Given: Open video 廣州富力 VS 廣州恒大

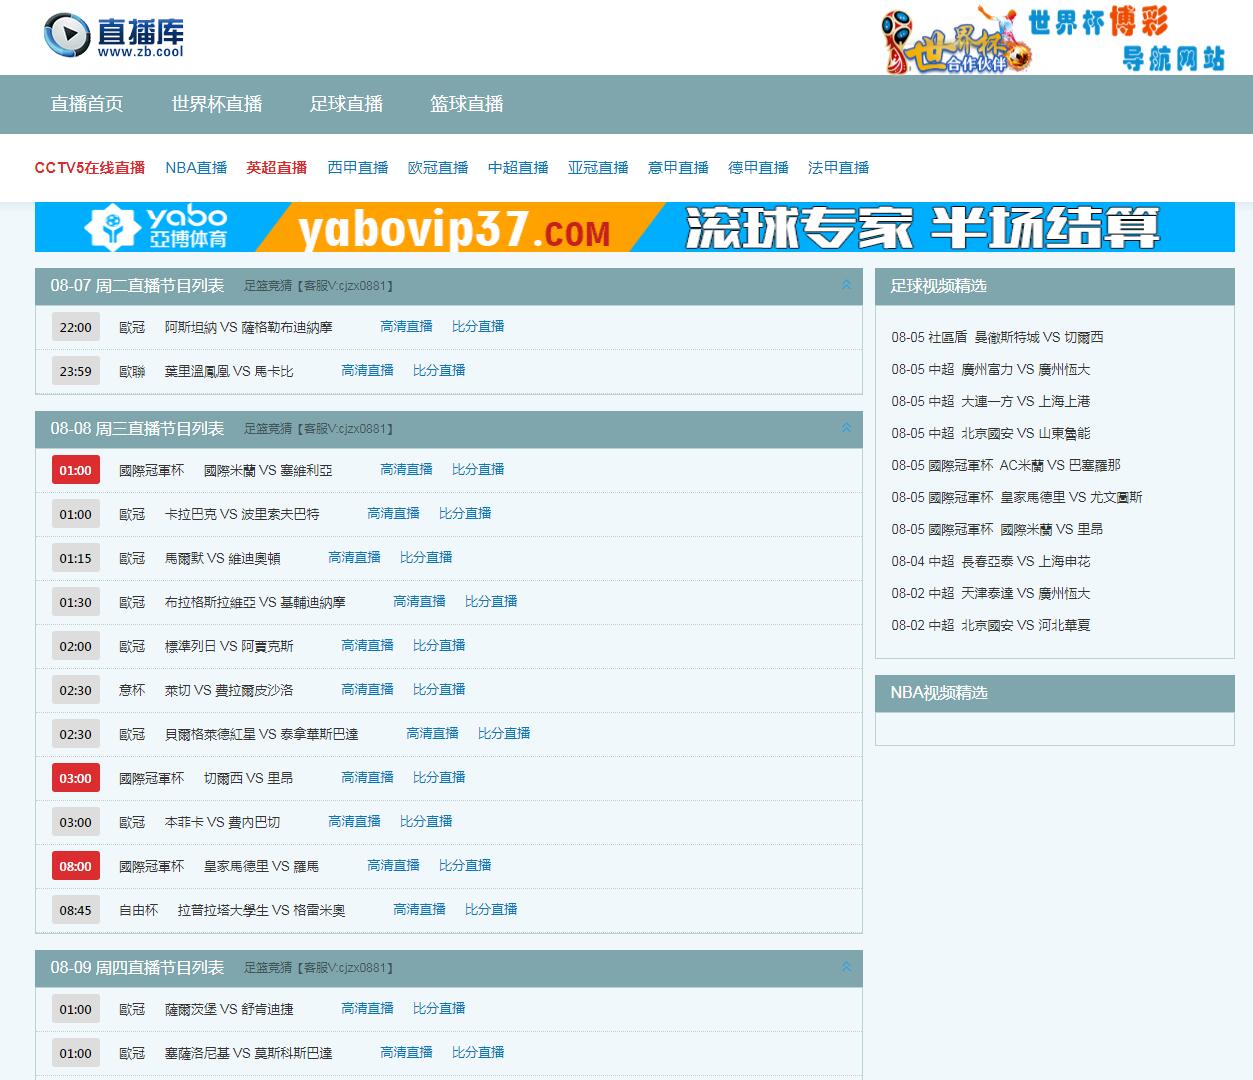Looking at the screenshot, I should tap(990, 370).
